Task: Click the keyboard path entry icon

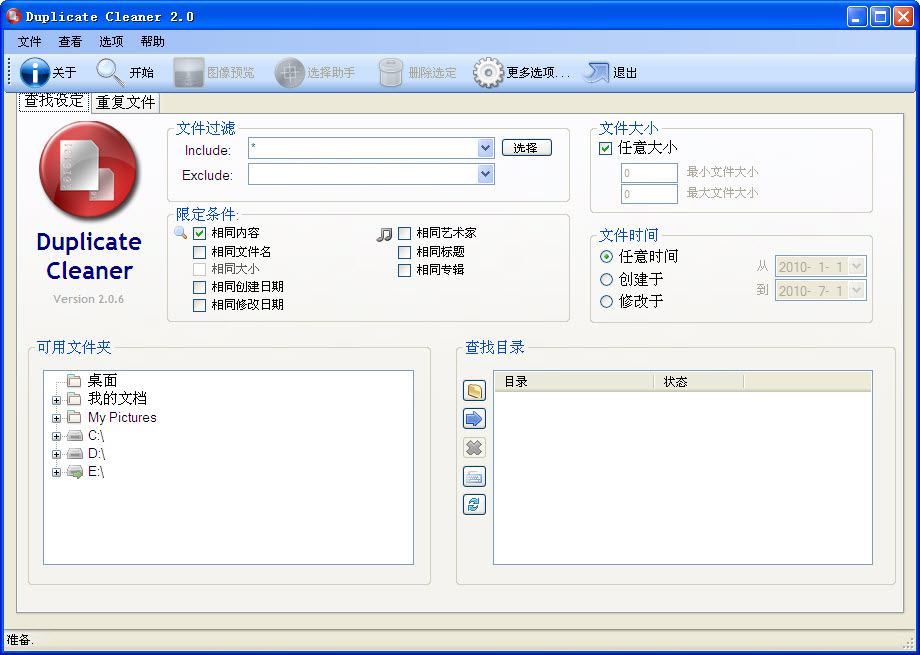Action: coord(474,477)
